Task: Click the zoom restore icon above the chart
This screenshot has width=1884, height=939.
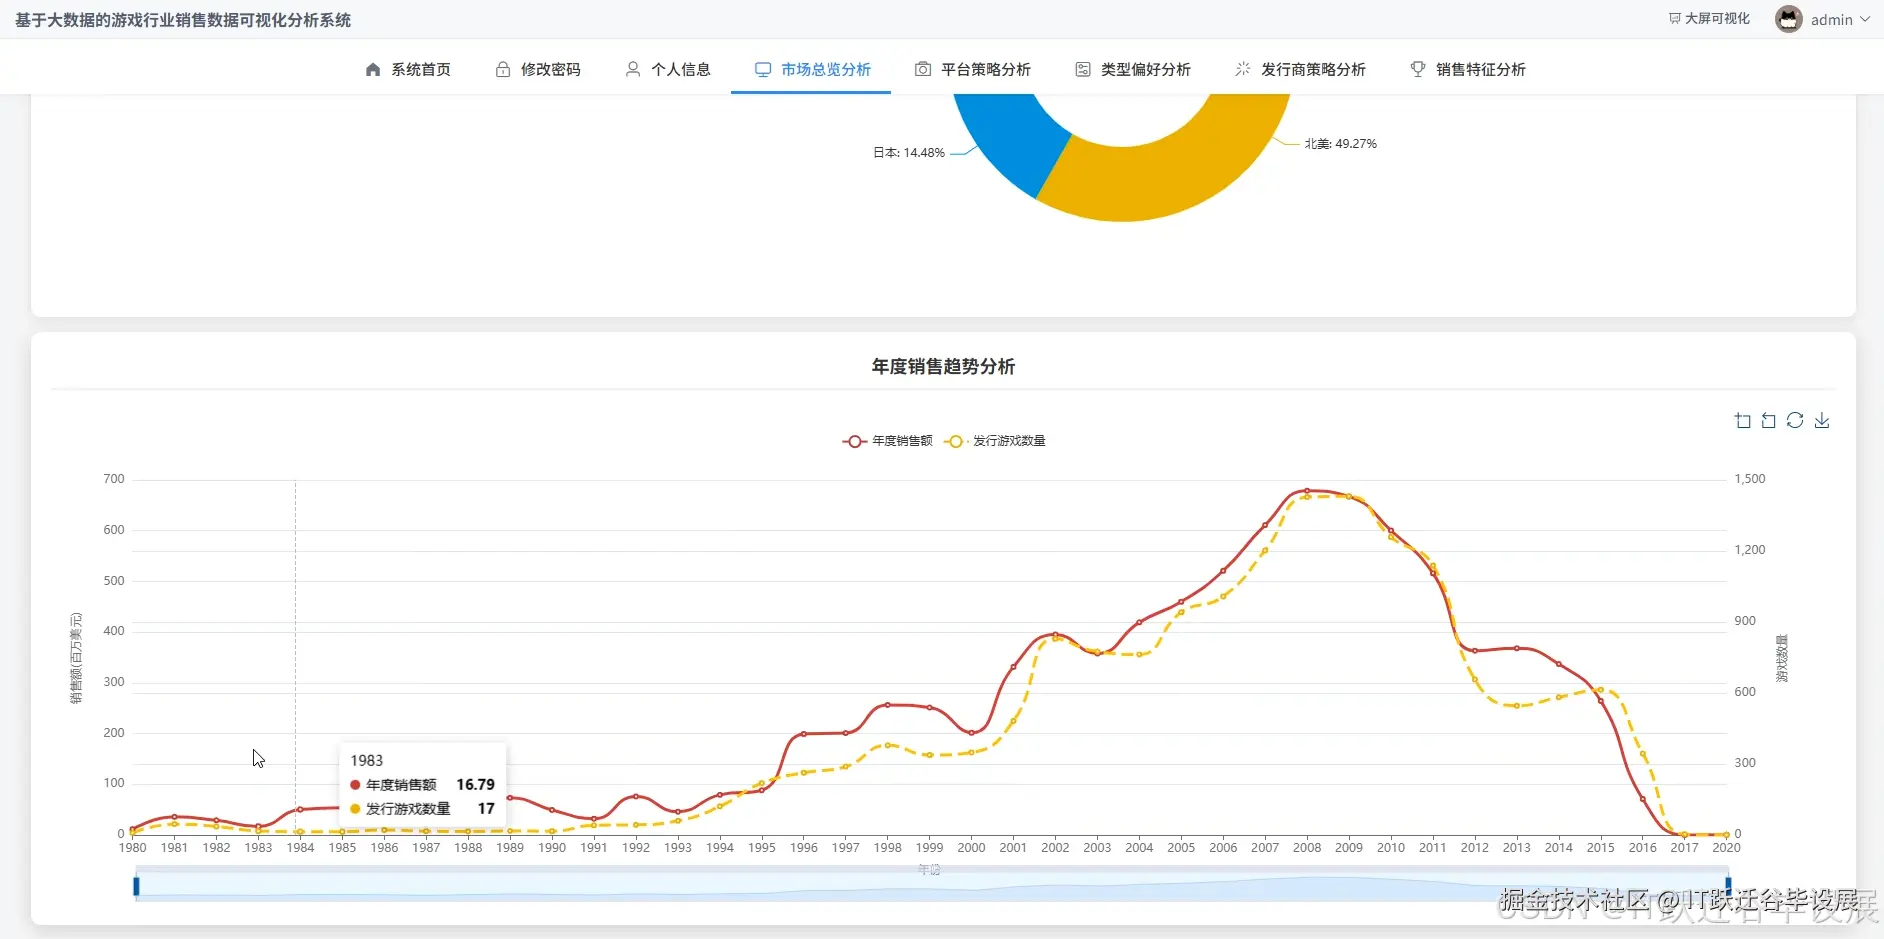Action: click(x=1768, y=420)
